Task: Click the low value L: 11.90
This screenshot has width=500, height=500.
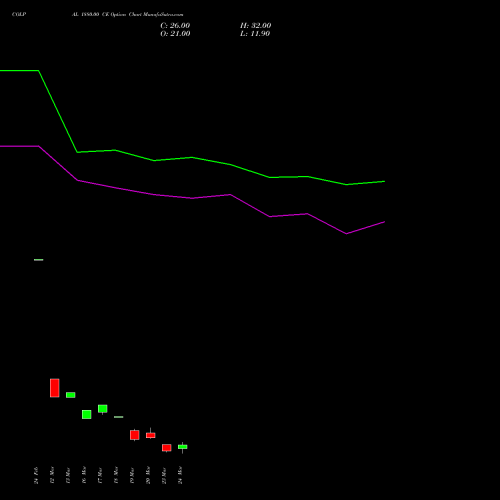Action: coord(255,34)
